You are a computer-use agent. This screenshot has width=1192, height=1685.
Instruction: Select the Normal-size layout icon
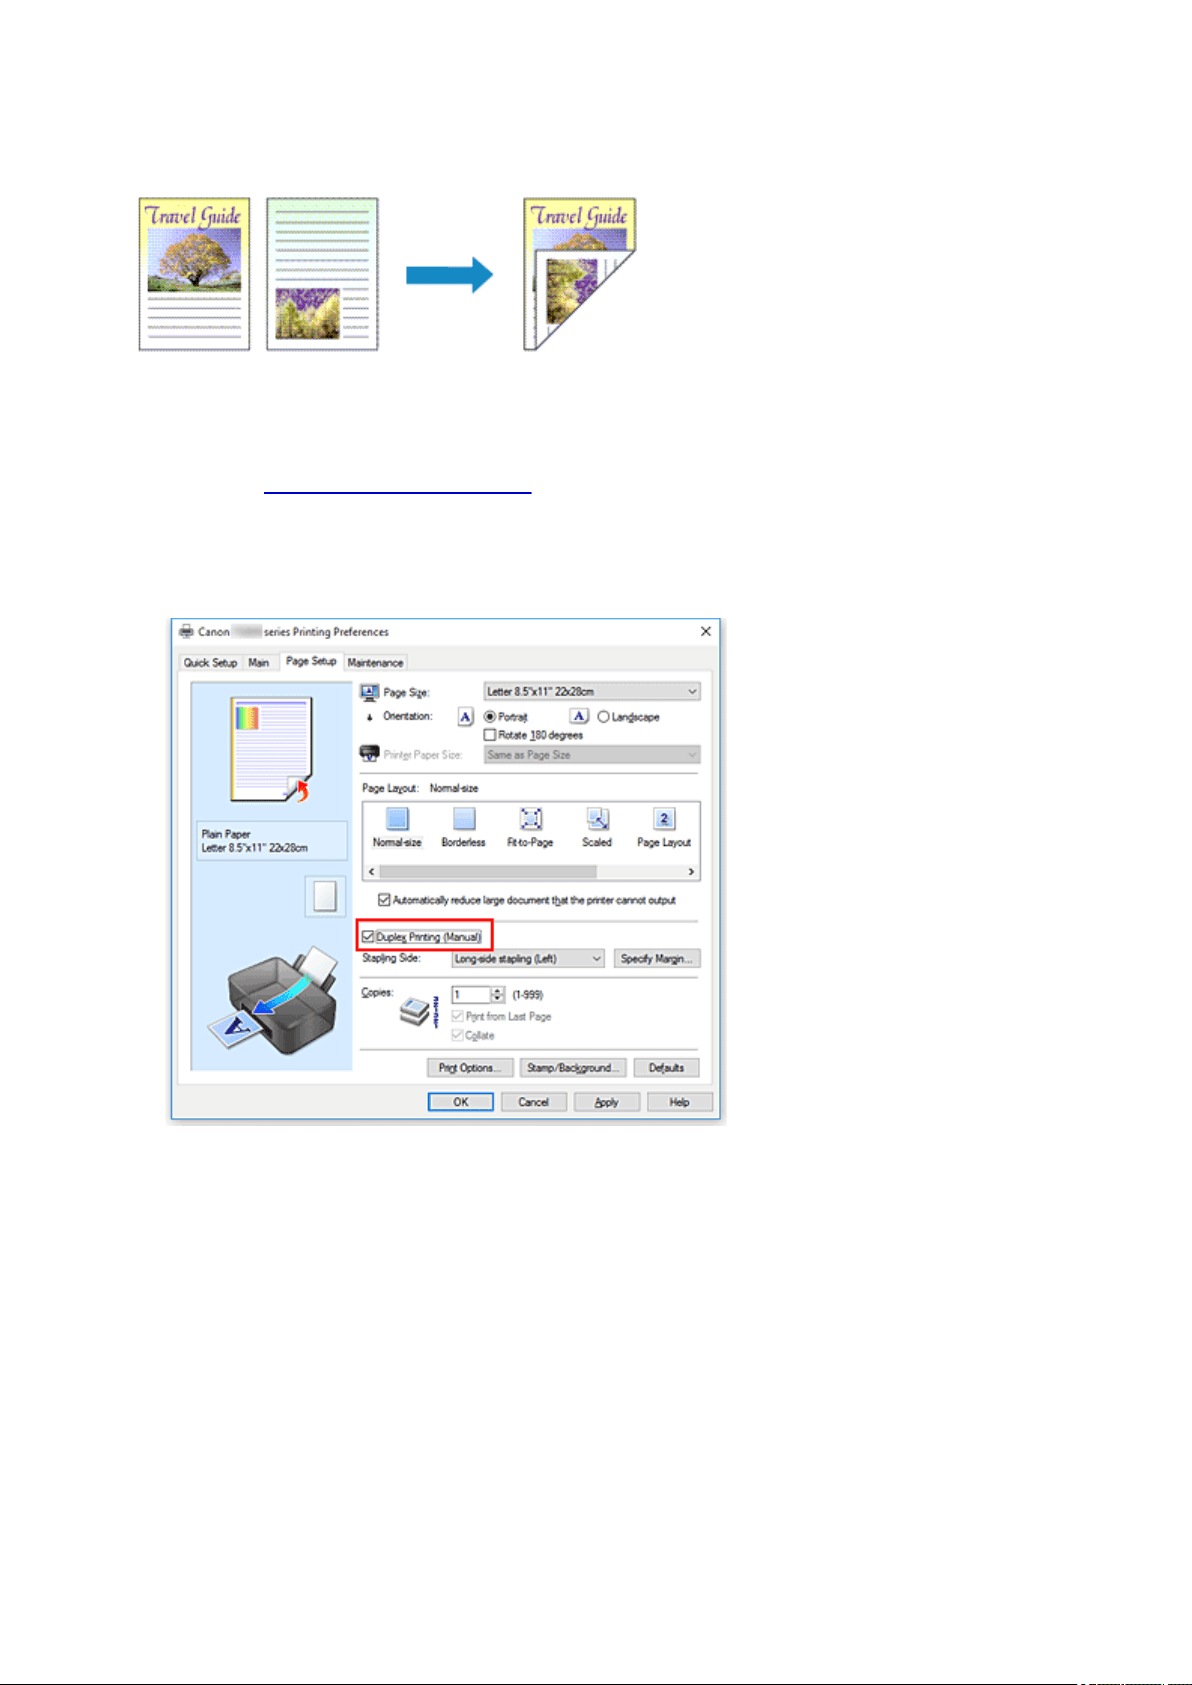[x=397, y=819]
